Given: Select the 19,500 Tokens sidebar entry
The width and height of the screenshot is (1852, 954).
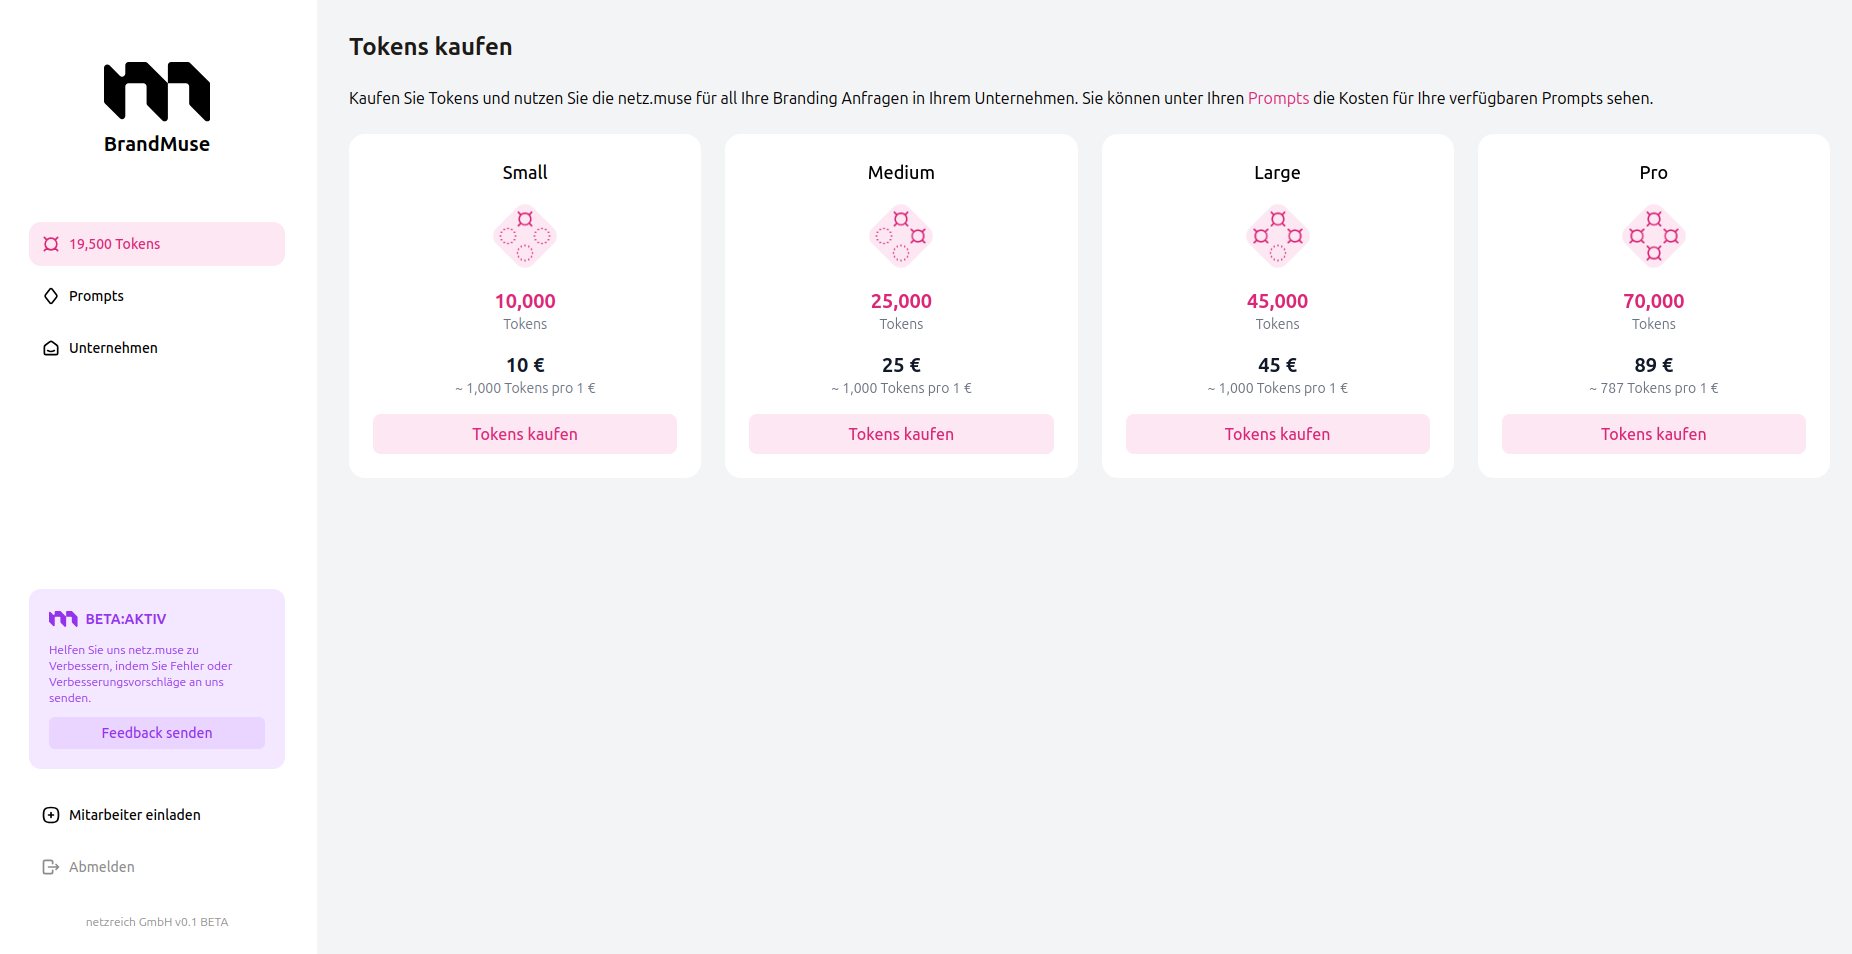Looking at the screenshot, I should pyautogui.click(x=157, y=244).
